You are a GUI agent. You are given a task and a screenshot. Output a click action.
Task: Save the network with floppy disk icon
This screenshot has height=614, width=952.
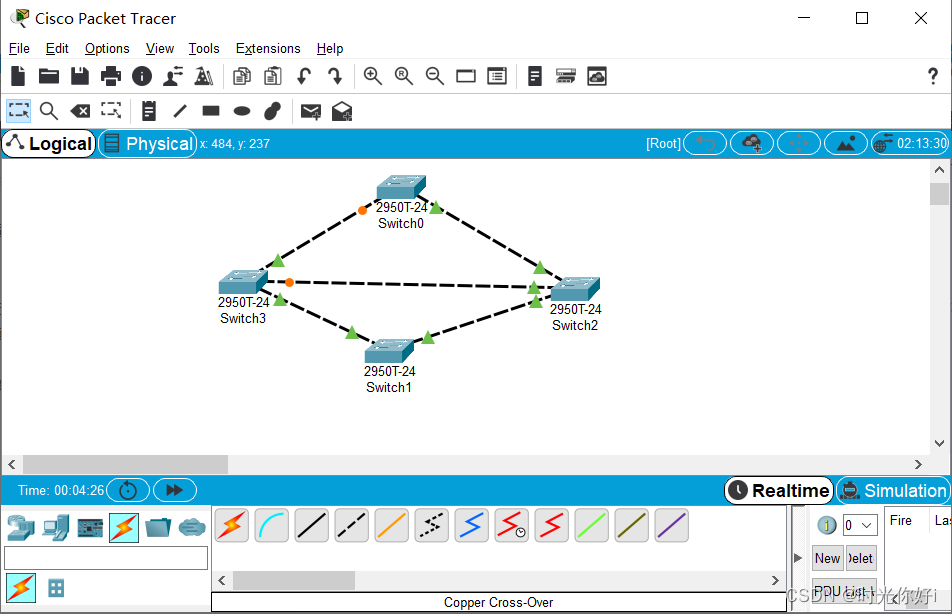pyautogui.click(x=80, y=77)
